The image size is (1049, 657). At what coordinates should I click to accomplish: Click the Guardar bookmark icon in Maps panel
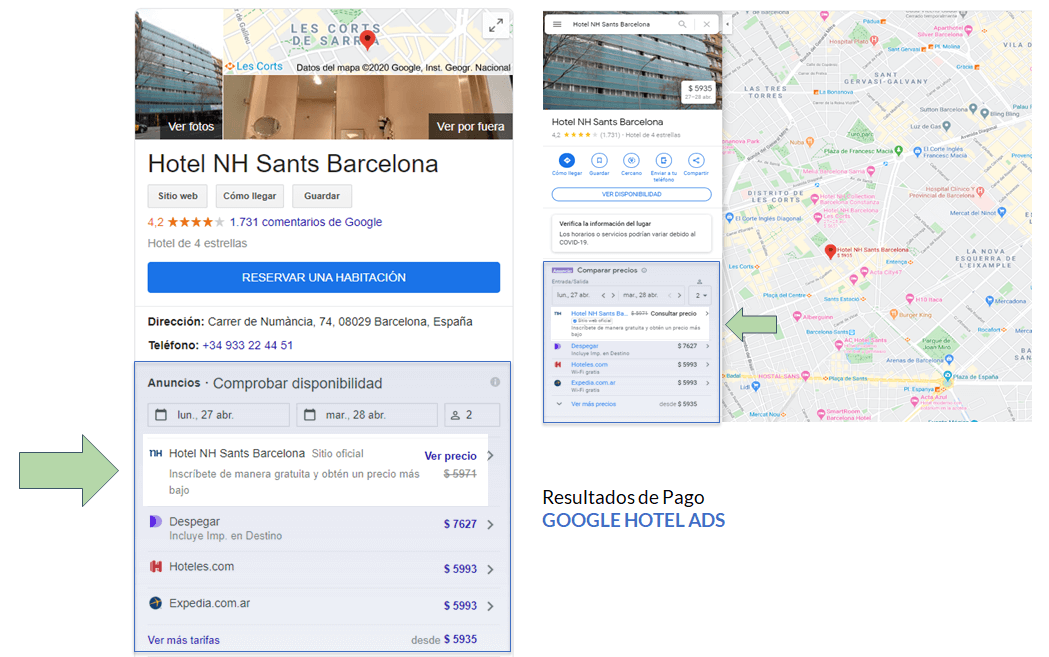coord(599,161)
